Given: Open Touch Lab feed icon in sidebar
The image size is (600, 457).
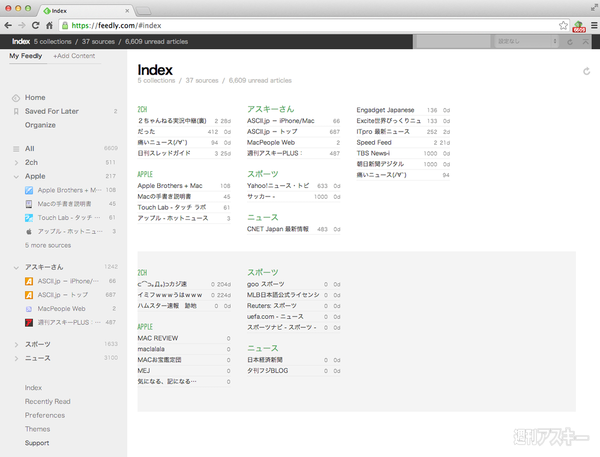Looking at the screenshot, I should [29, 218].
